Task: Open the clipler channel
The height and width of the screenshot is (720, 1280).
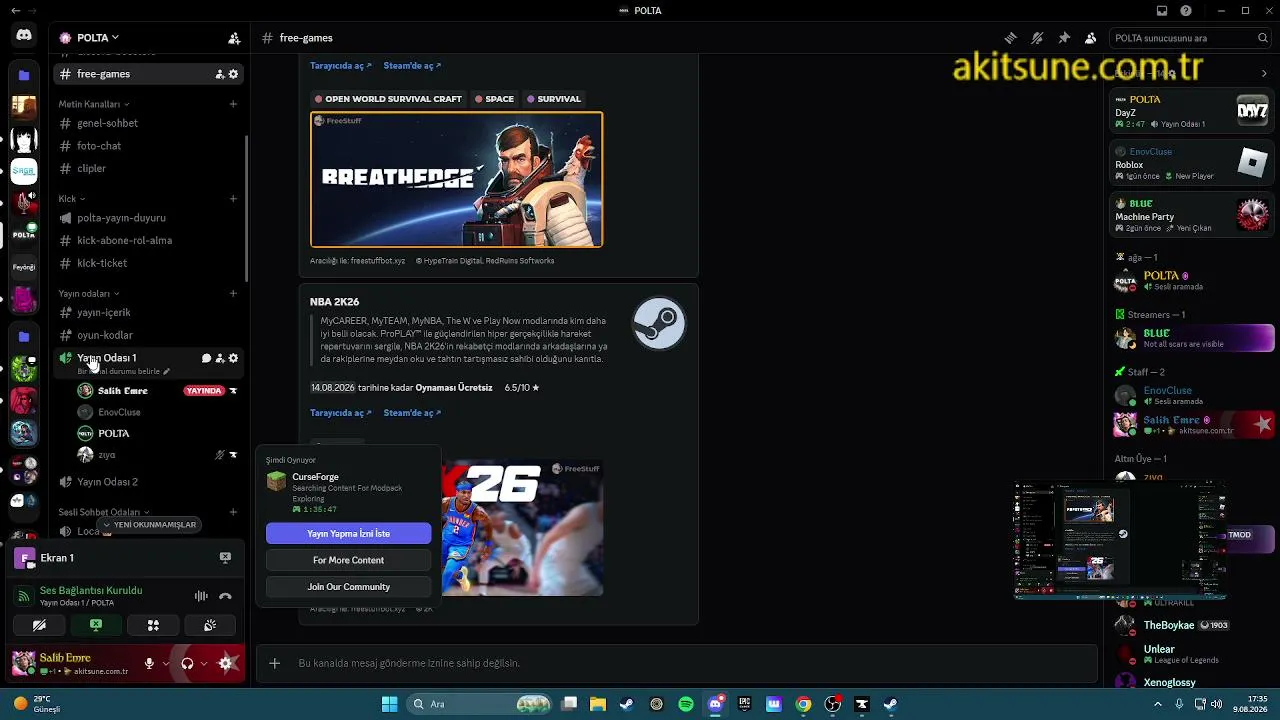Action: 150,169
